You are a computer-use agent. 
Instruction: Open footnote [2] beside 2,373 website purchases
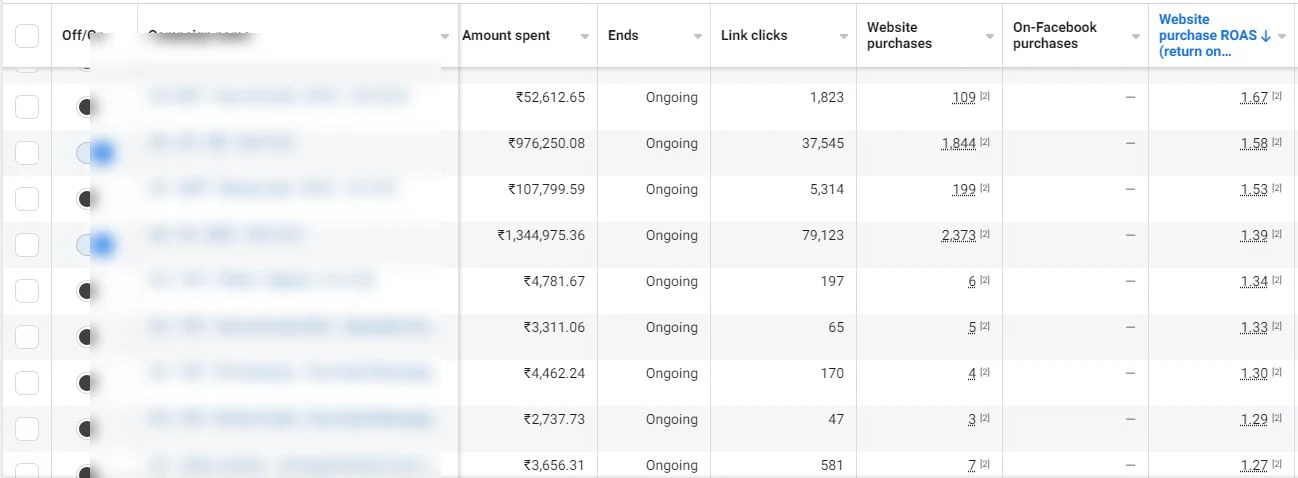click(x=985, y=234)
